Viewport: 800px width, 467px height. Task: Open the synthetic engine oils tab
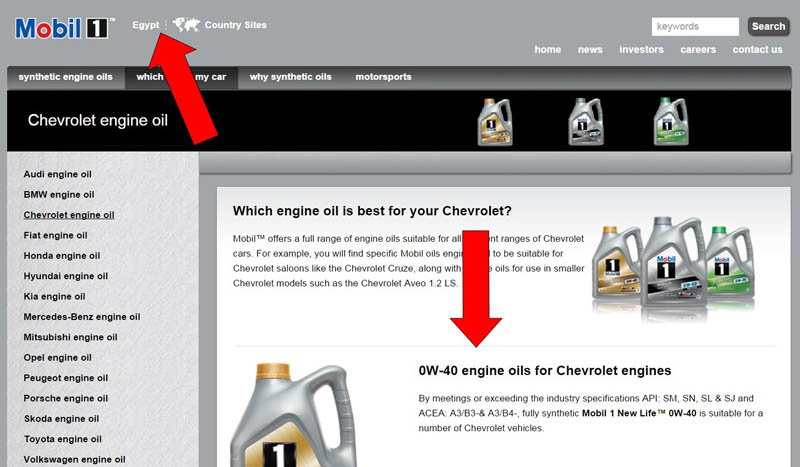tap(65, 77)
